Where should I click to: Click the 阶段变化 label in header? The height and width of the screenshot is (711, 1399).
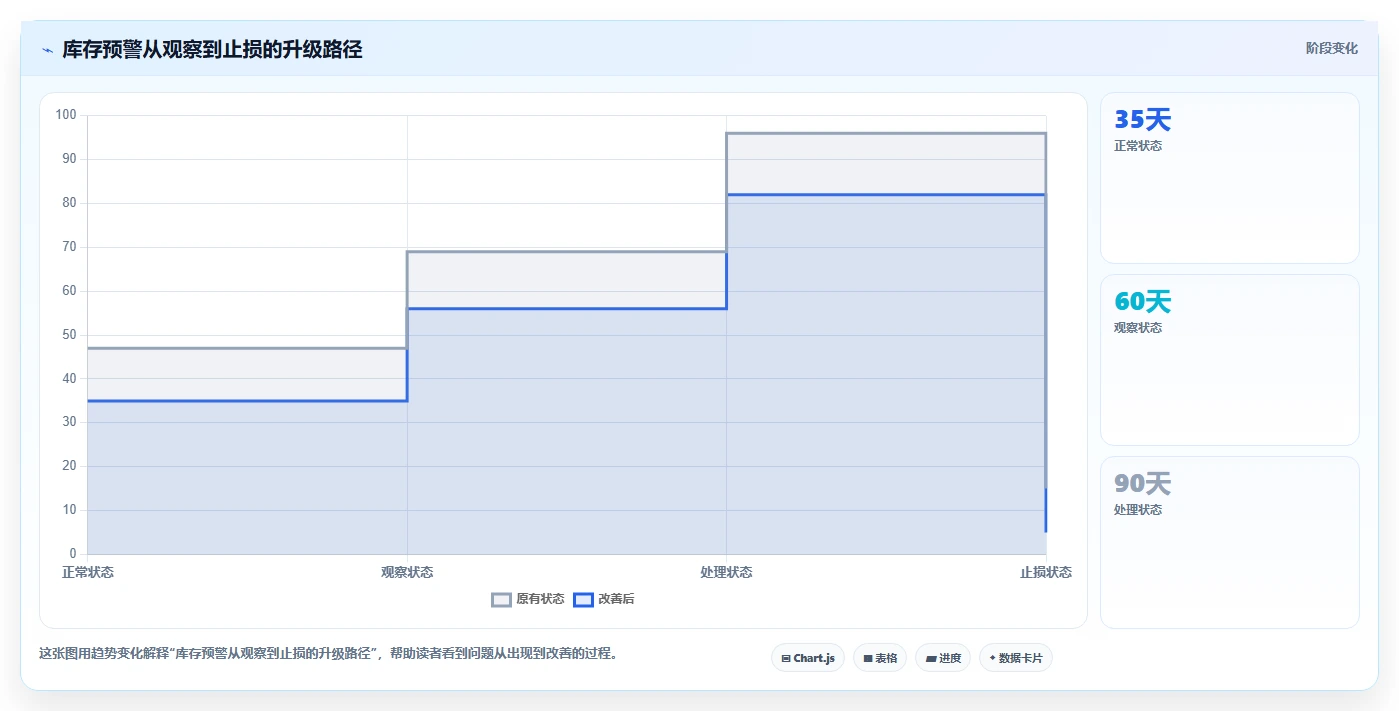click(x=1332, y=48)
